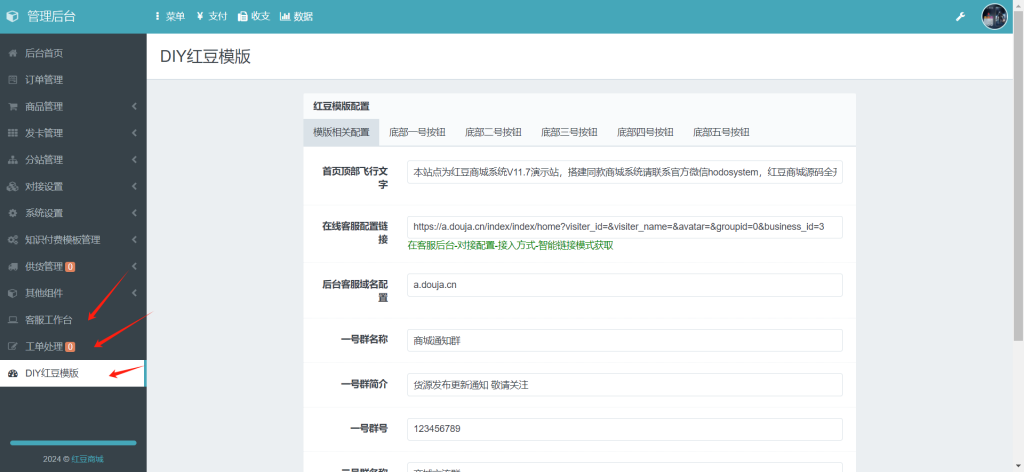Viewport: 1024px width, 472px height.
Task: Open the 数据 top menu
Action: [x=296, y=17]
